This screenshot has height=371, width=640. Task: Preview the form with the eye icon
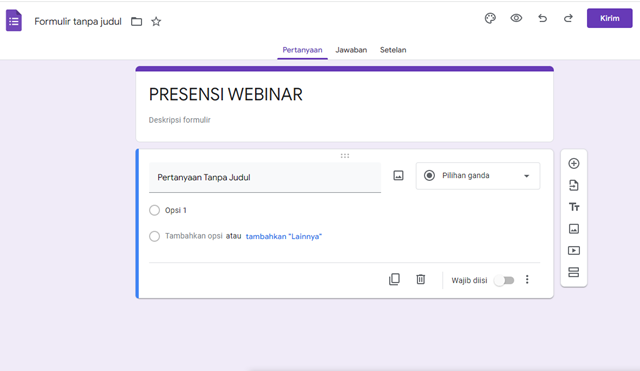pos(516,18)
